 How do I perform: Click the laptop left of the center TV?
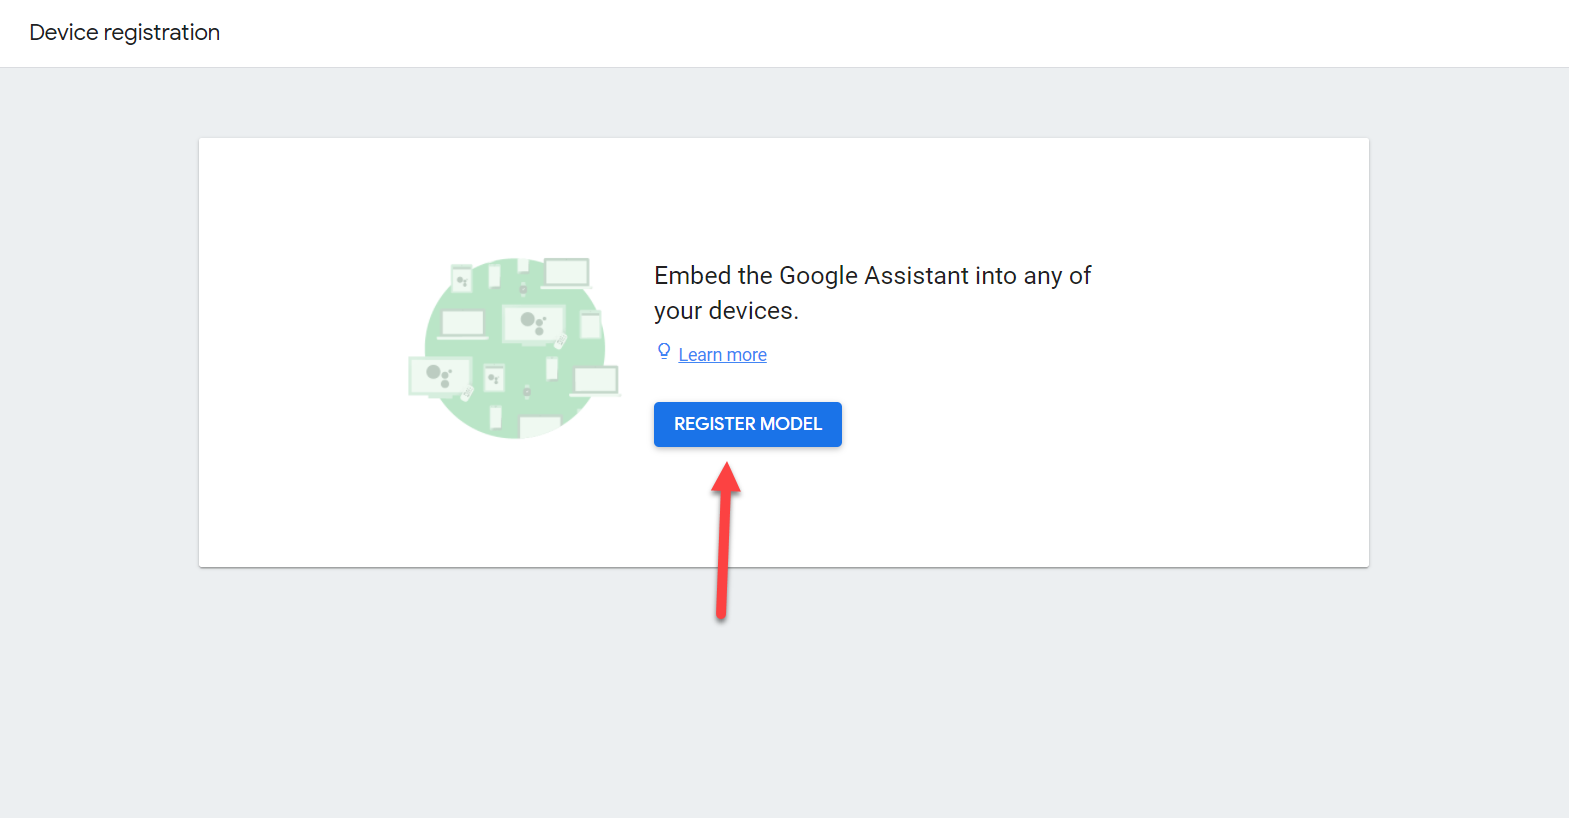(463, 323)
